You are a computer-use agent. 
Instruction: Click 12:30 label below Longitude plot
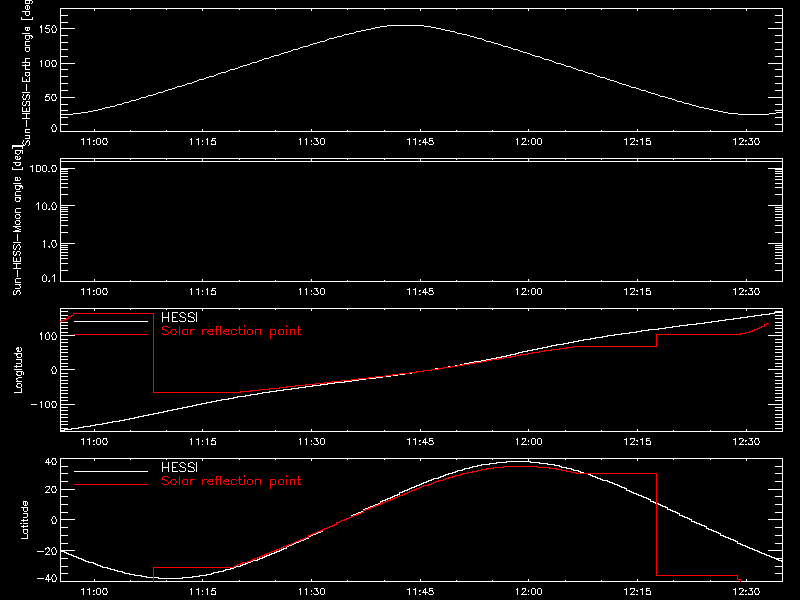click(746, 442)
